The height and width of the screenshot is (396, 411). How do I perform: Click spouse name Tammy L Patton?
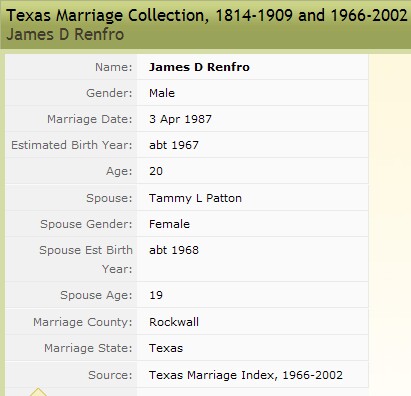coord(195,198)
